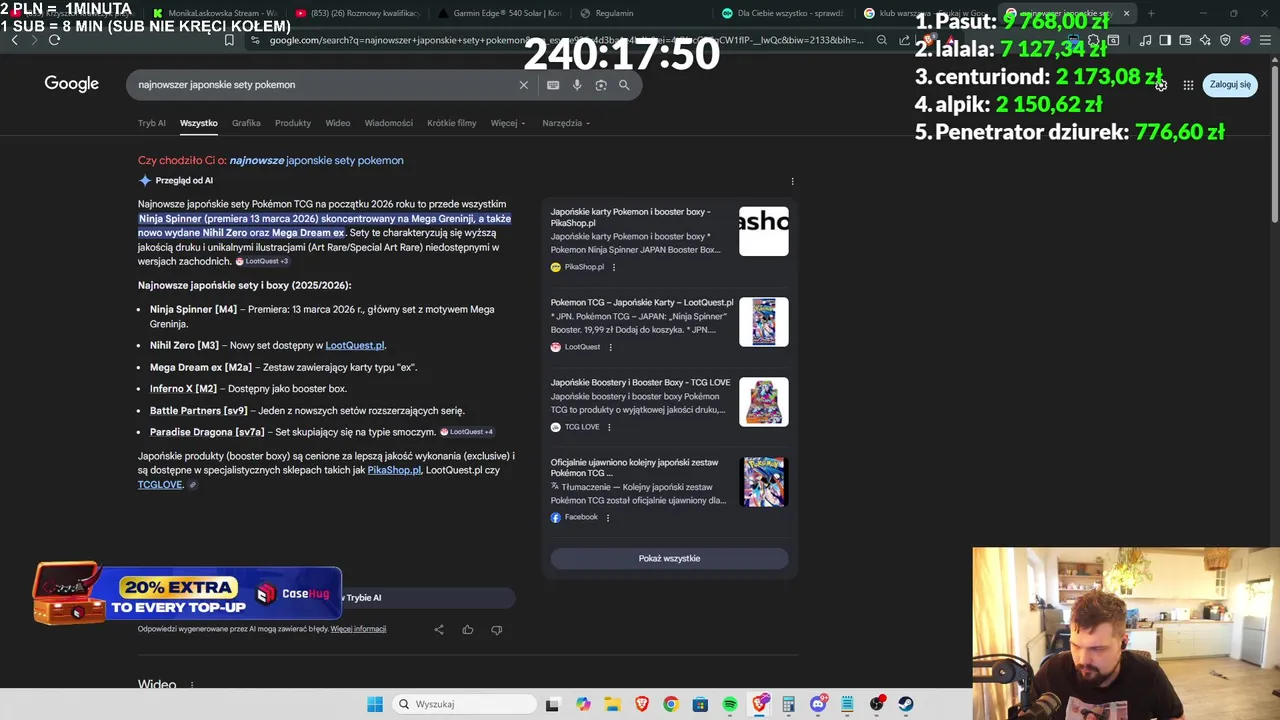Share the AI overview answer
This screenshot has height=720, width=1280.
click(439, 629)
